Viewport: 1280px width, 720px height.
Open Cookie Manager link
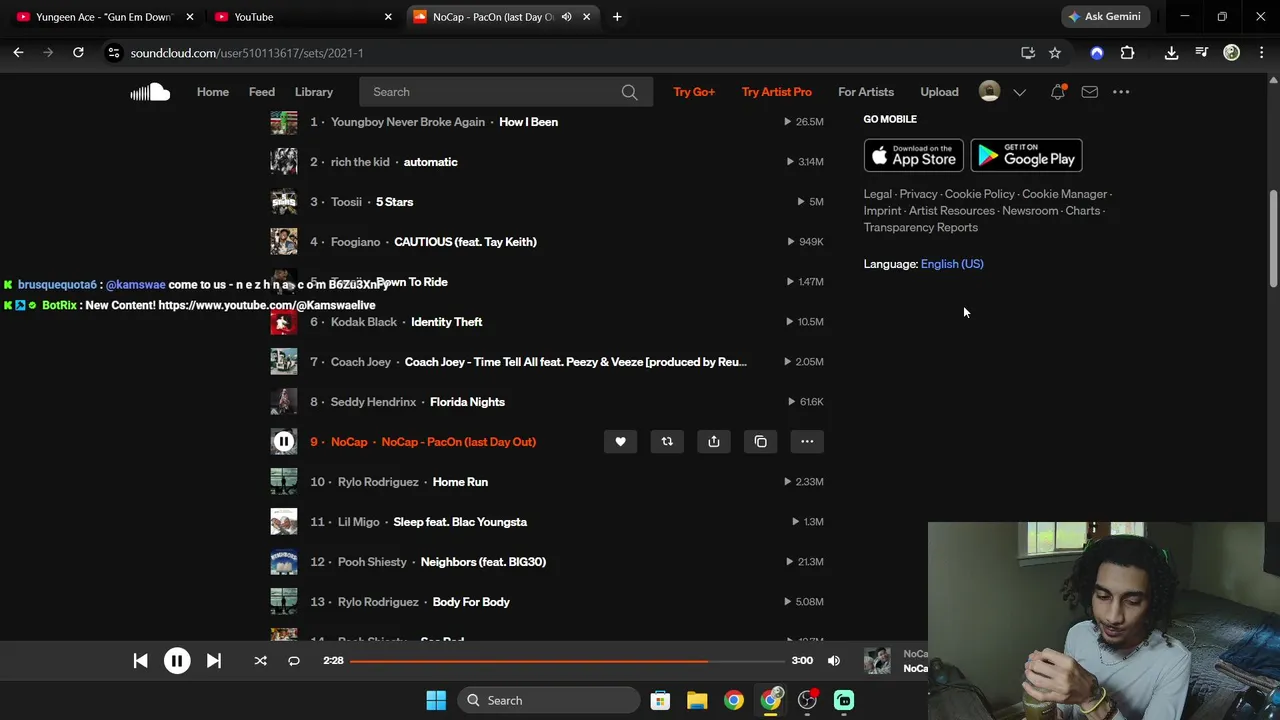(x=1064, y=194)
